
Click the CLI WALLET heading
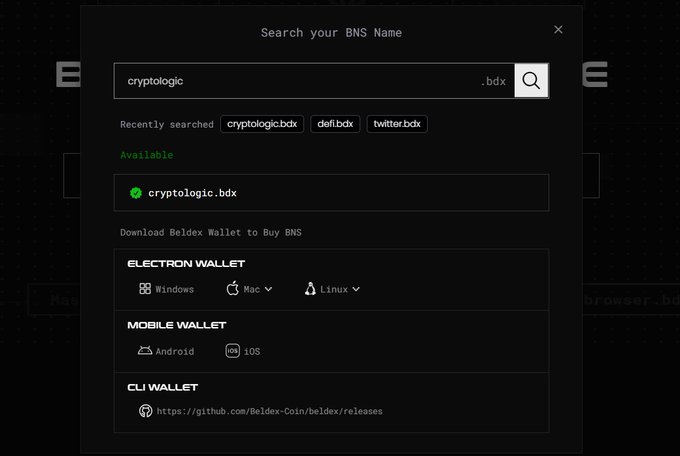163,387
